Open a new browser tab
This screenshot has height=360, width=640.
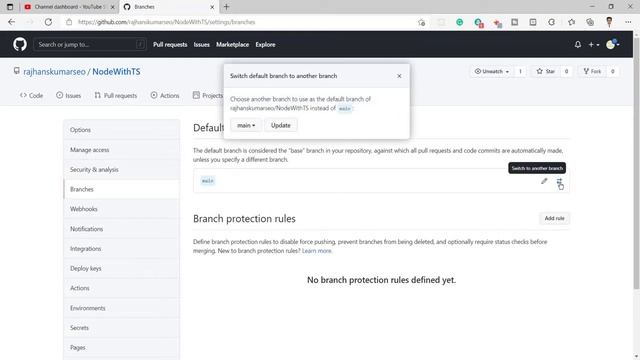(227, 7)
